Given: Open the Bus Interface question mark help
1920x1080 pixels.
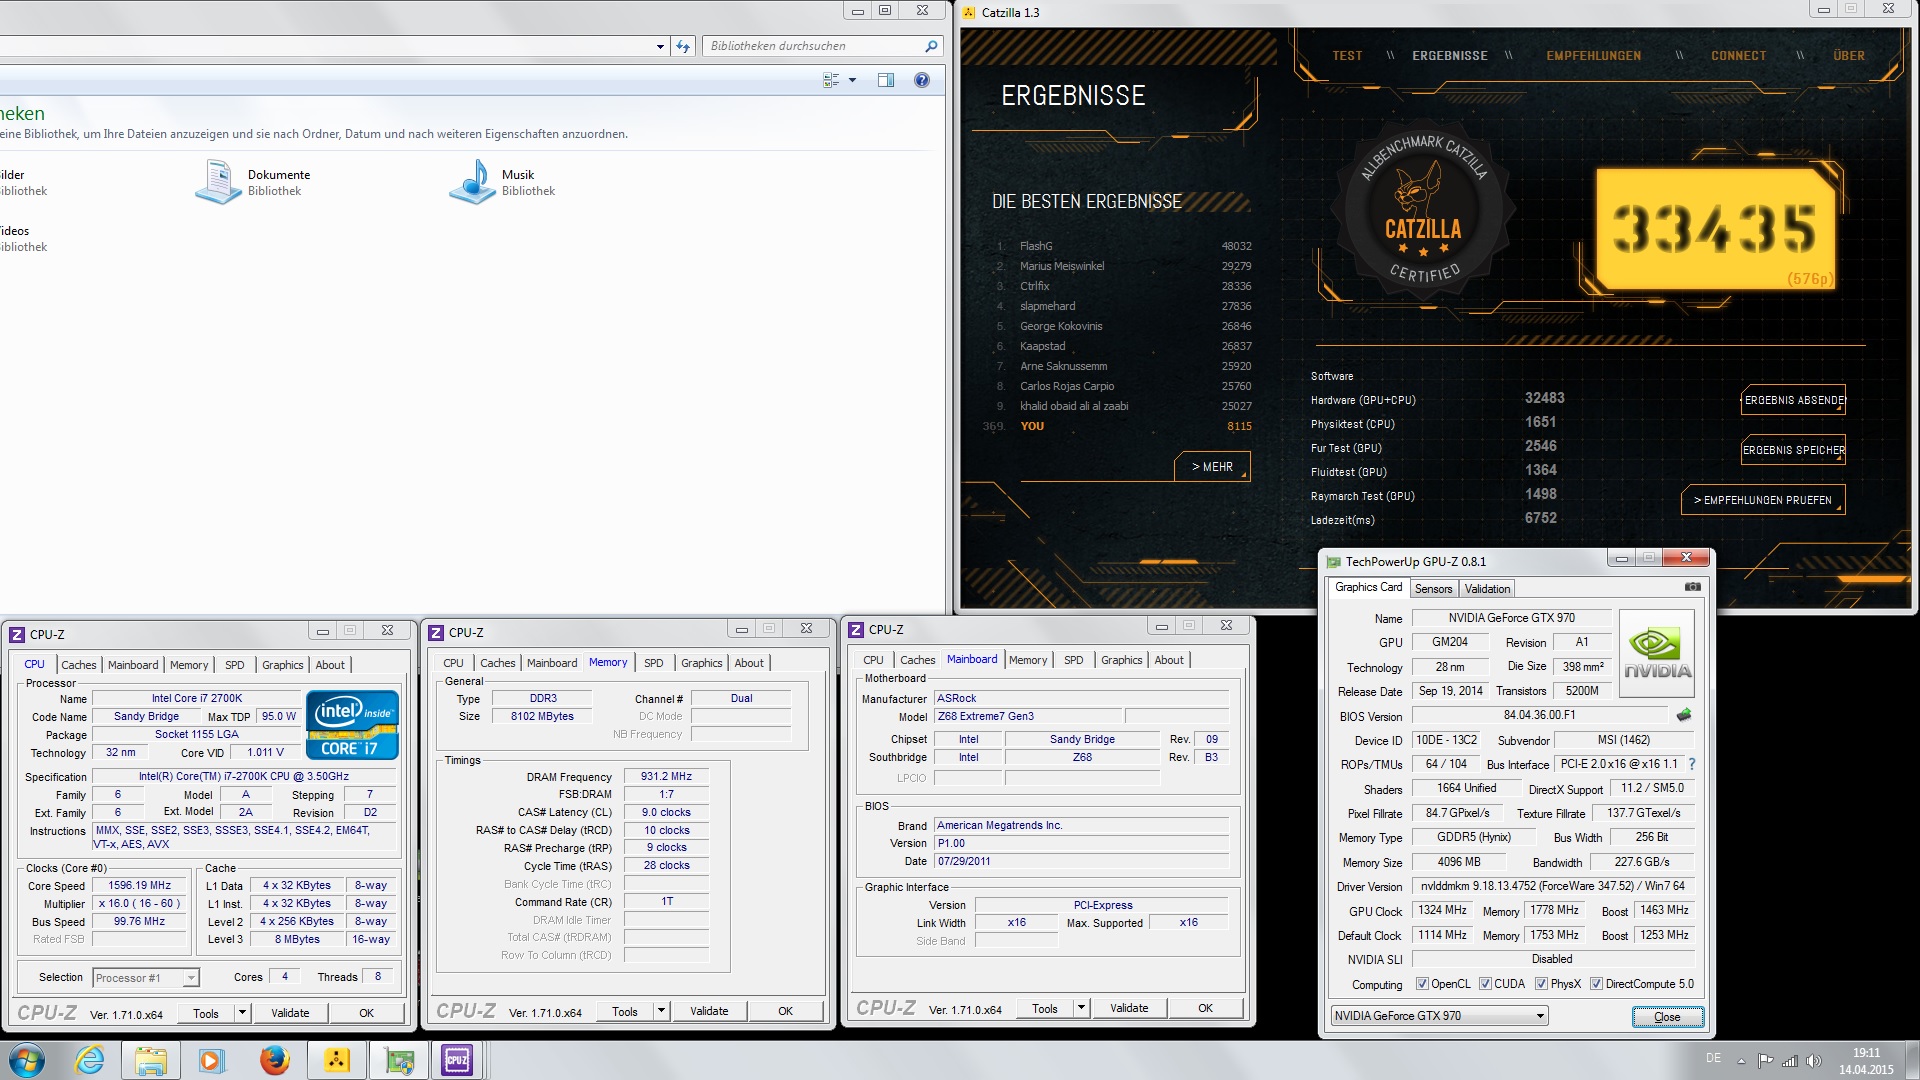Looking at the screenshot, I should click(x=1692, y=764).
